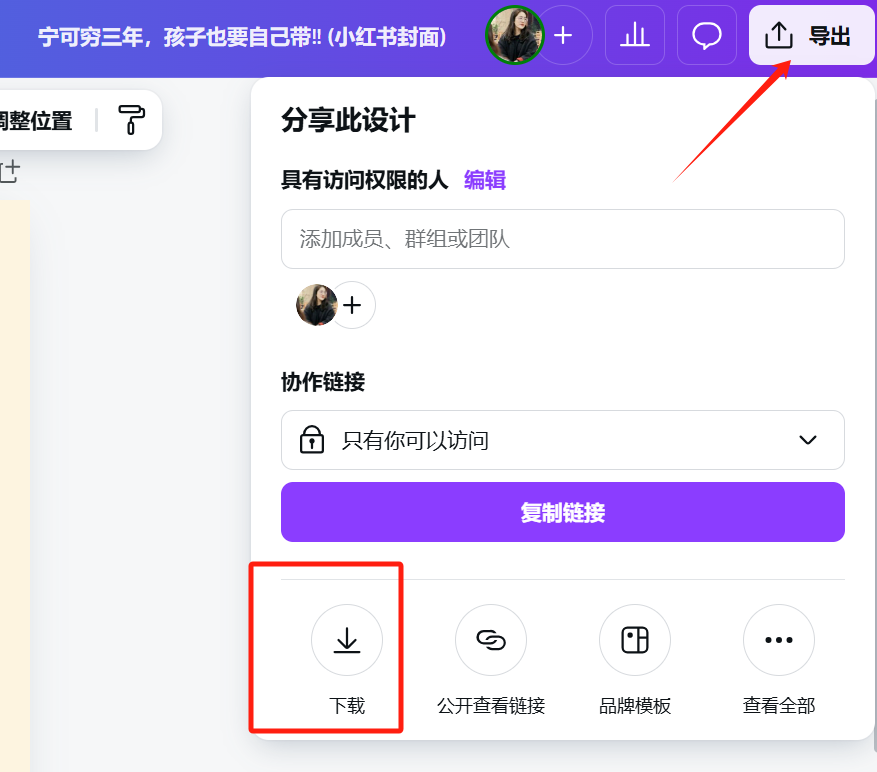
Task: Expand the 只有你可以访问 access dropdown
Action: 562,439
